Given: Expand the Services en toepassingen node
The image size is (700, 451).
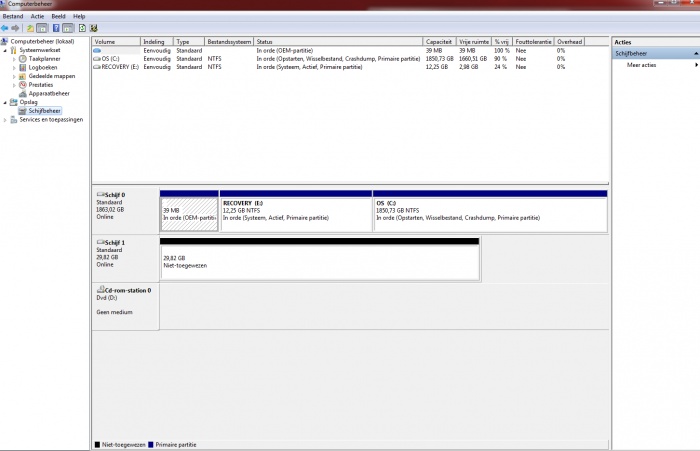Looking at the screenshot, I should [x=5, y=120].
